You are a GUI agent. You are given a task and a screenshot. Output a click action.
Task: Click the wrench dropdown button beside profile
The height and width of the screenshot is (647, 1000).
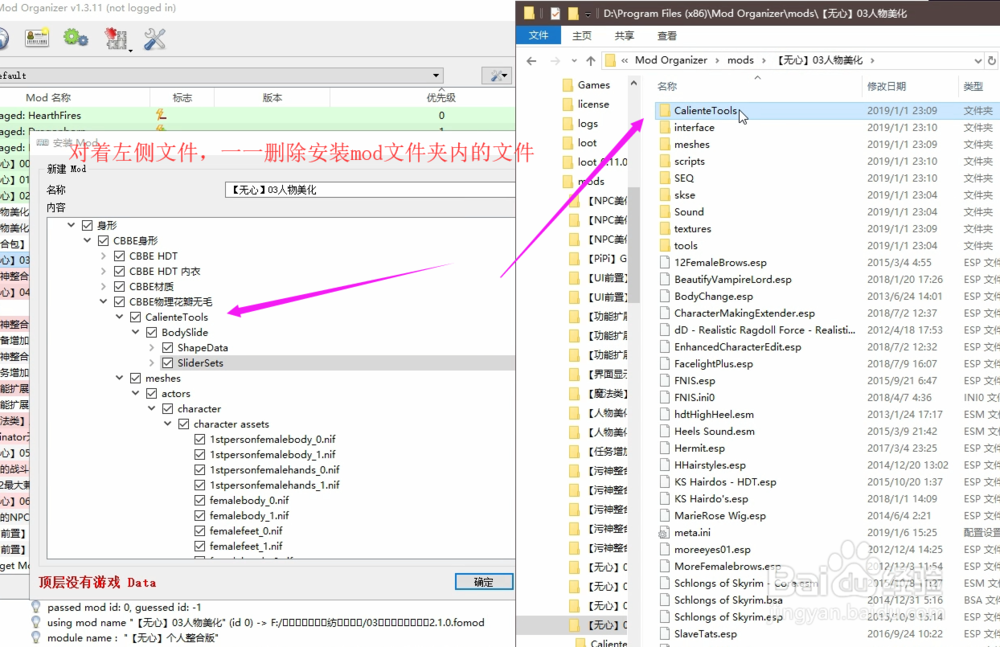(496, 76)
